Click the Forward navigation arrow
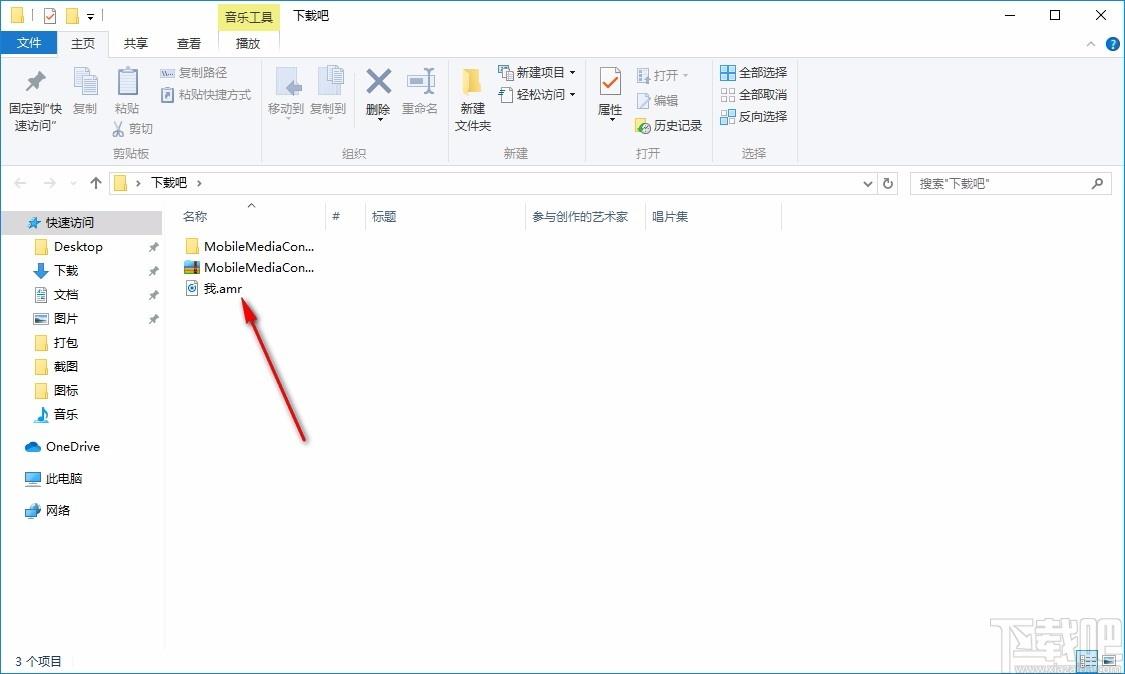Screen dimensions: 1125x674 pos(50,183)
